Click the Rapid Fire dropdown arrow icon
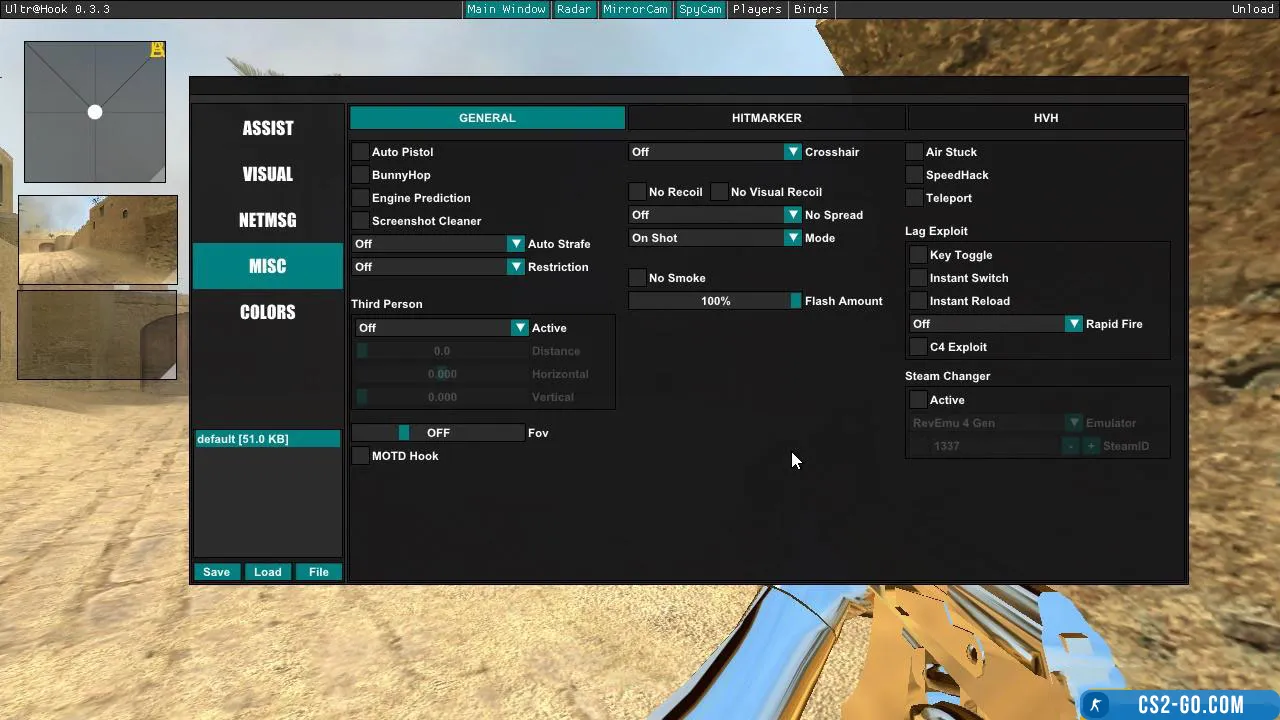 [x=1073, y=324]
